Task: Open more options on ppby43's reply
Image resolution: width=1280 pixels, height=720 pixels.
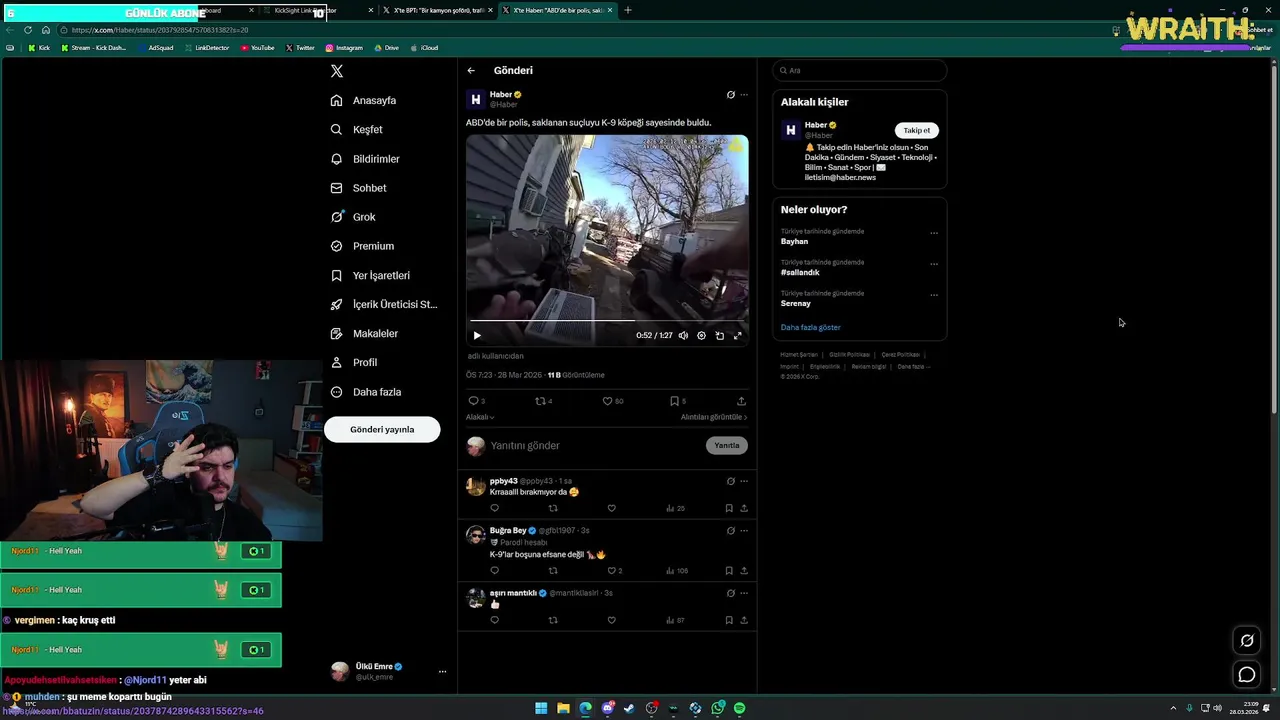Action: (x=743, y=481)
